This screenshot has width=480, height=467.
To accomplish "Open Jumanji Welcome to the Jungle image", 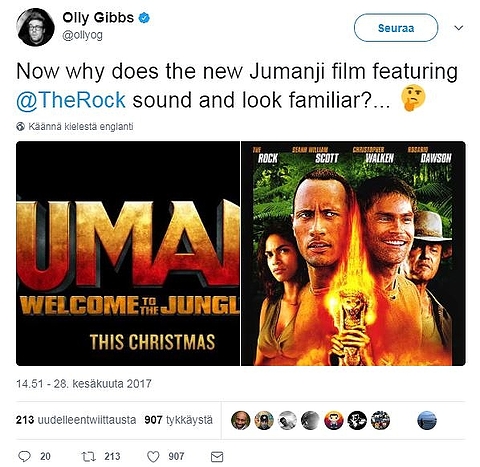I will pyautogui.click(x=128, y=253).
